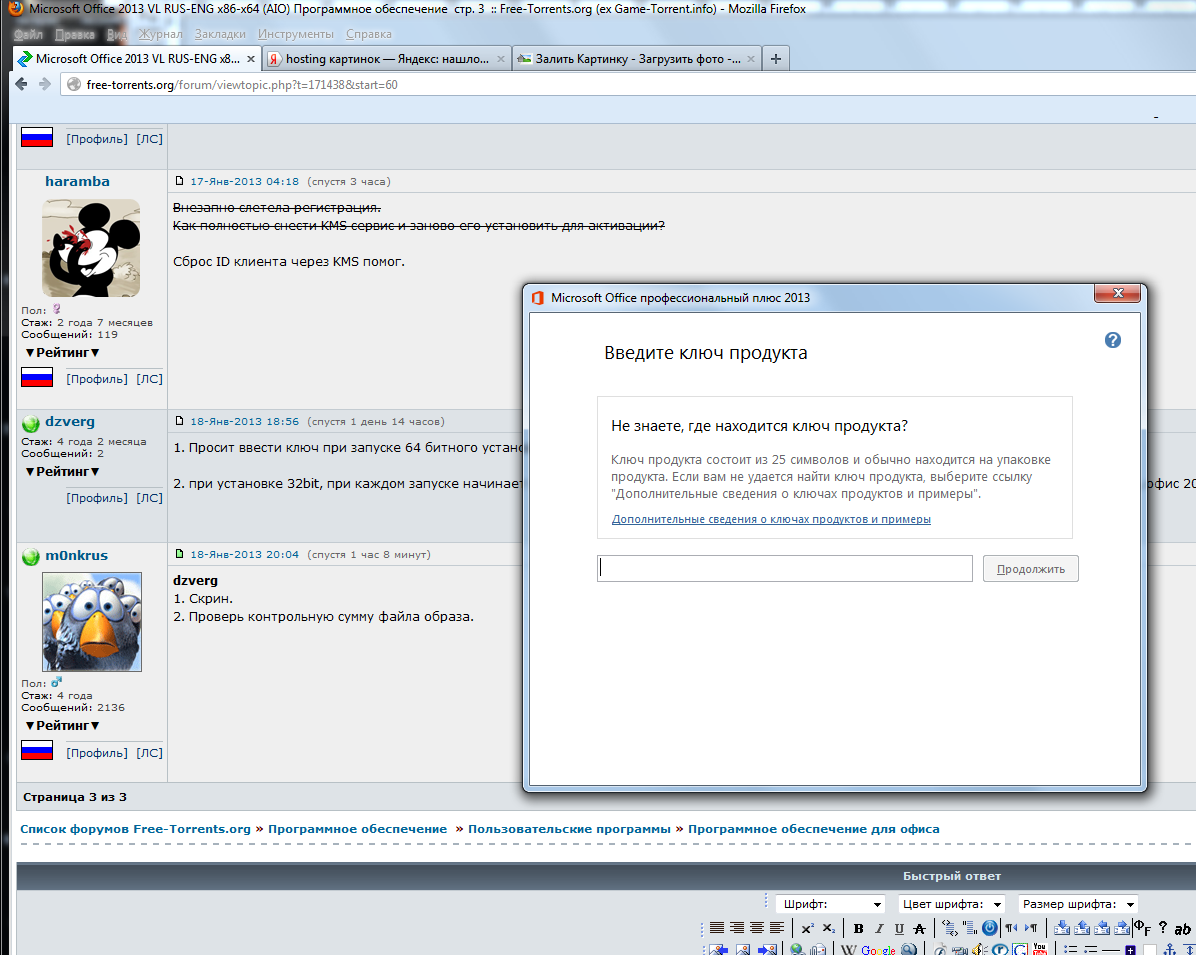Go forward with Firefox forward arrow

[45, 84]
